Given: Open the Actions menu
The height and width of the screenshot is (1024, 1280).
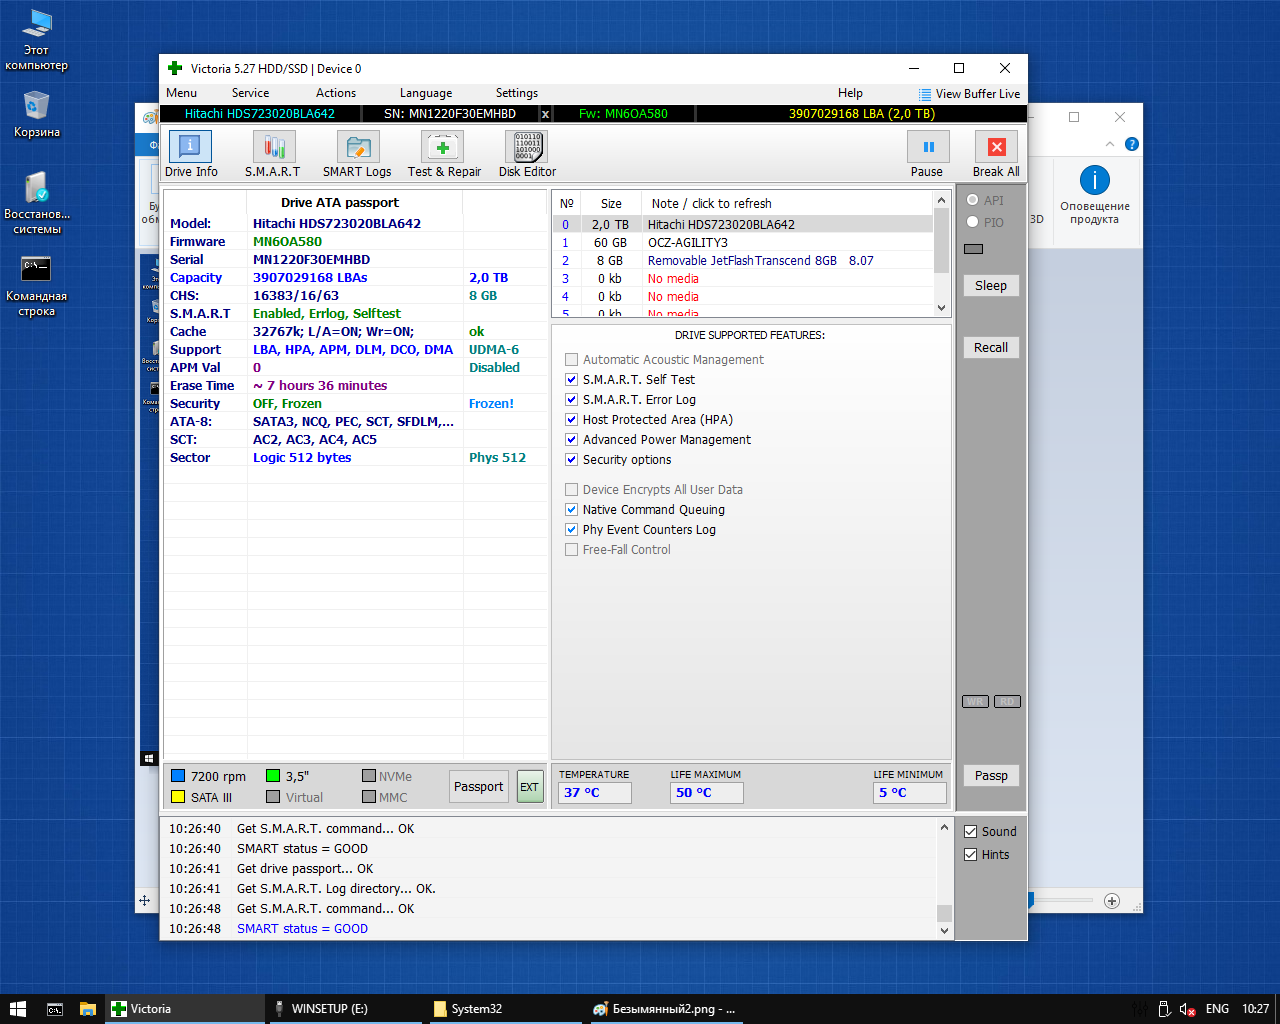Looking at the screenshot, I should 336,93.
